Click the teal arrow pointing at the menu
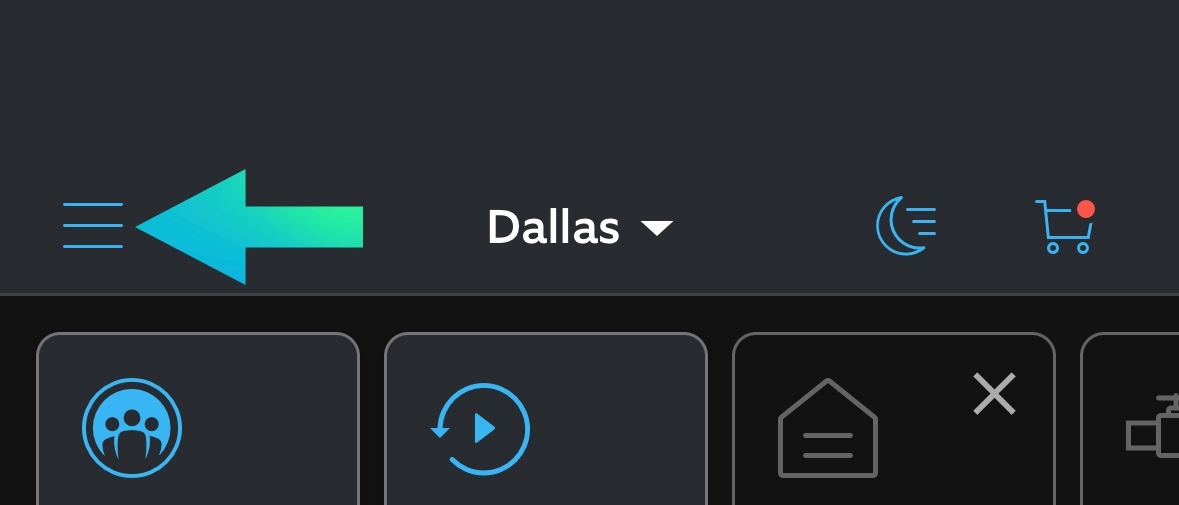The width and height of the screenshot is (1179, 505). pyautogui.click(x=249, y=227)
